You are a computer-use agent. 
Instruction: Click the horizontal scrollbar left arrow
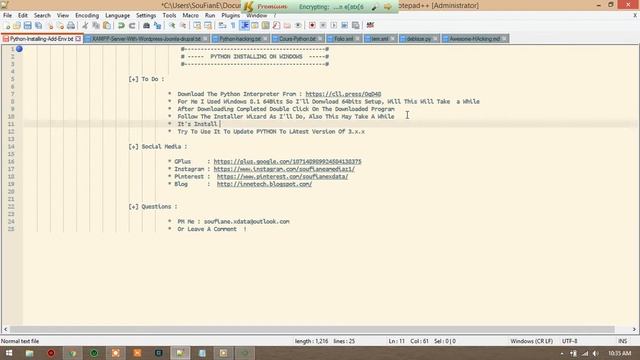(5, 329)
